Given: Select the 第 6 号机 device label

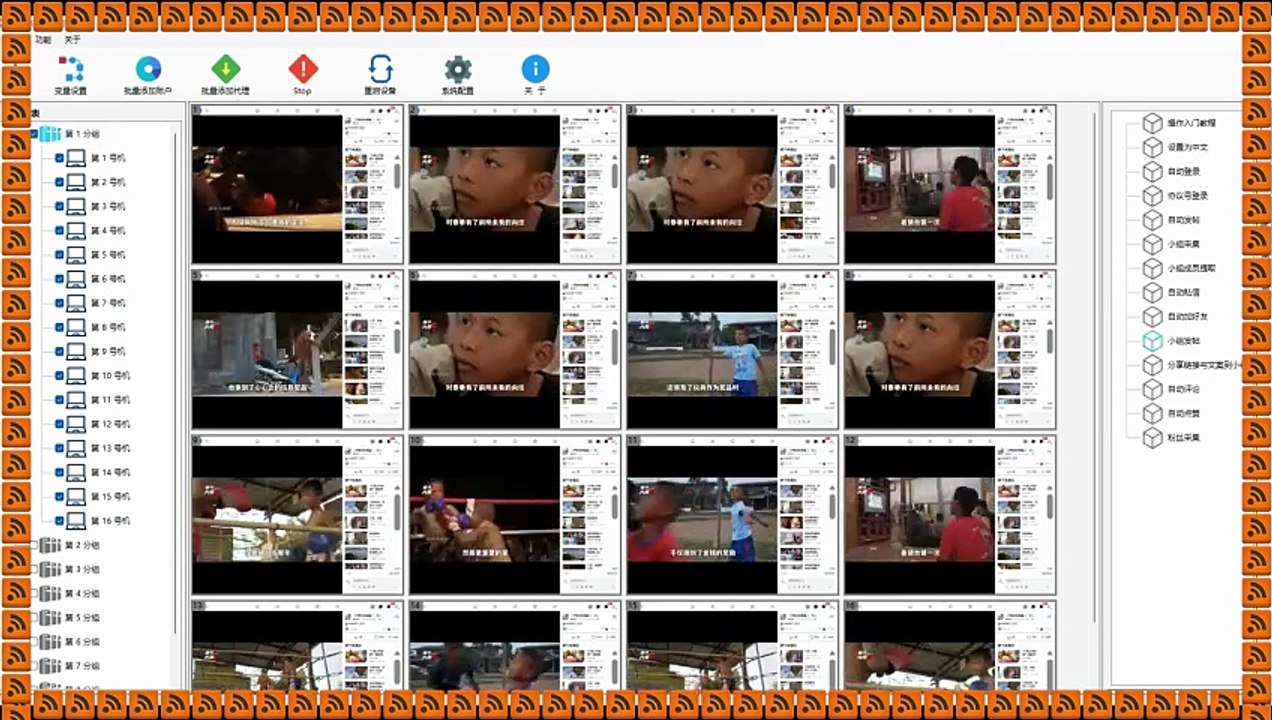Looking at the screenshot, I should (x=108, y=279).
